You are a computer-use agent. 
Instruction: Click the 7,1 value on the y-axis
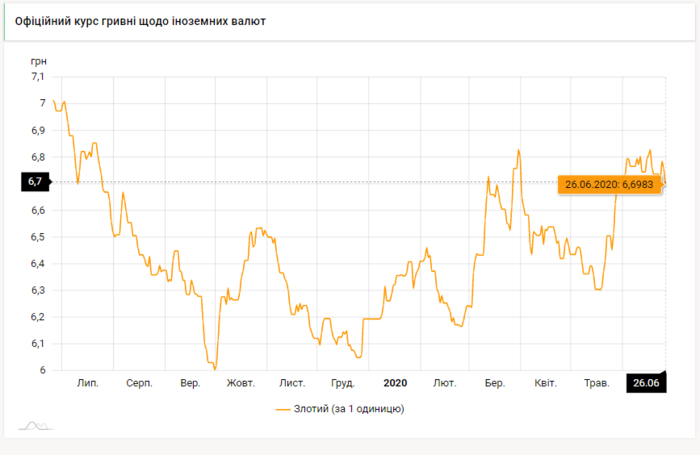38,76
